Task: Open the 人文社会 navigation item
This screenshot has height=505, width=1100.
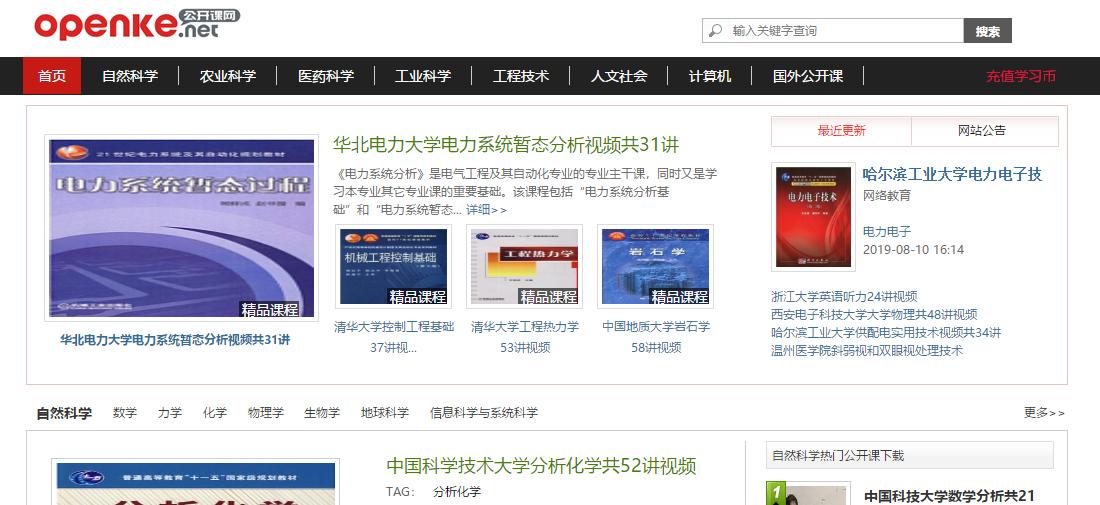Action: tap(619, 76)
